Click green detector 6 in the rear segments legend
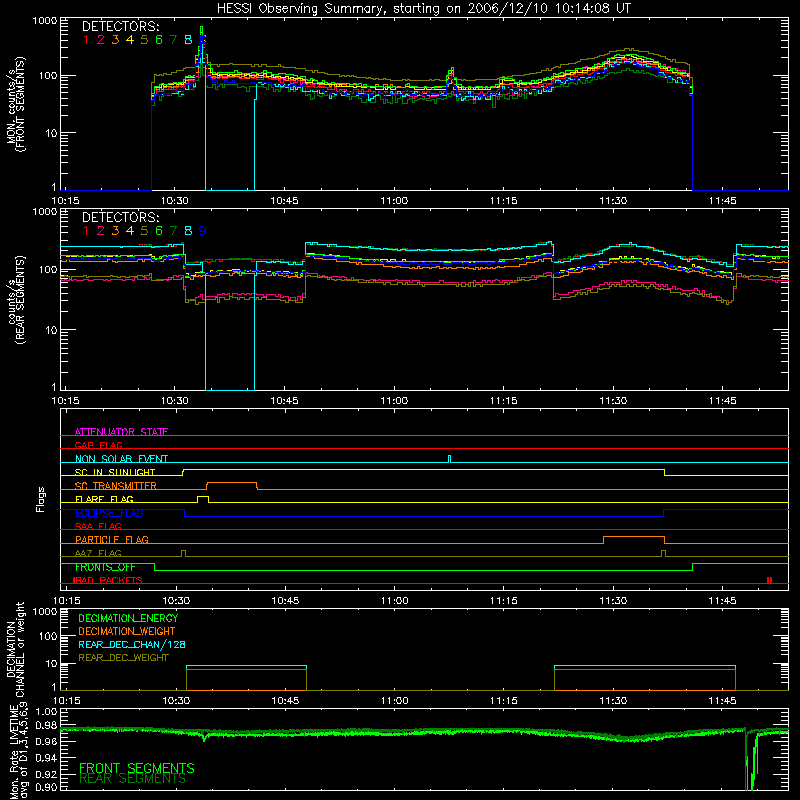Image resolution: width=800 pixels, height=800 pixels. click(x=159, y=231)
